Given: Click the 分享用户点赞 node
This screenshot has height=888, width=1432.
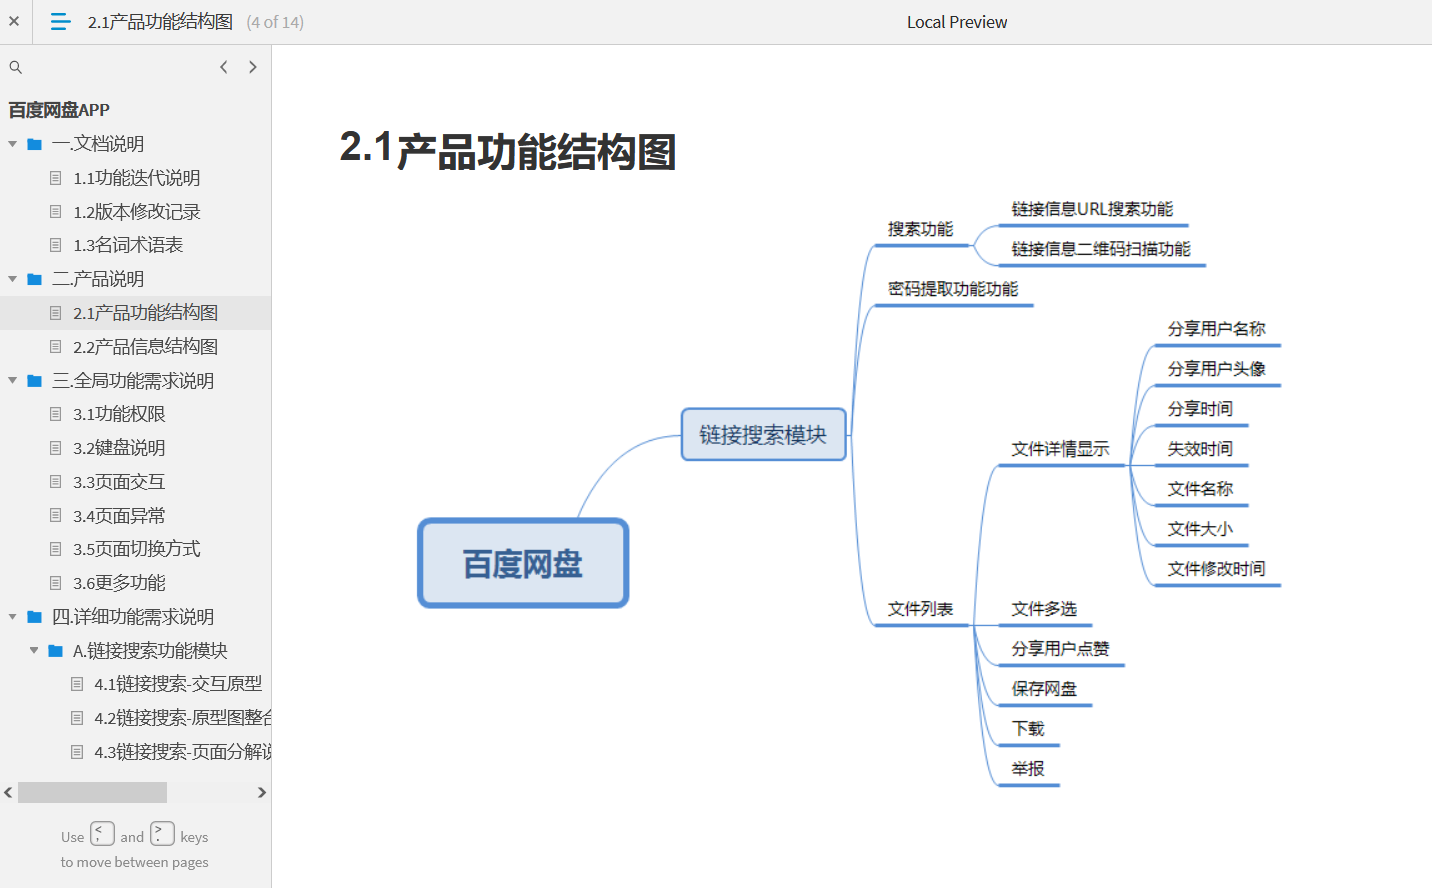Looking at the screenshot, I should (1060, 649).
